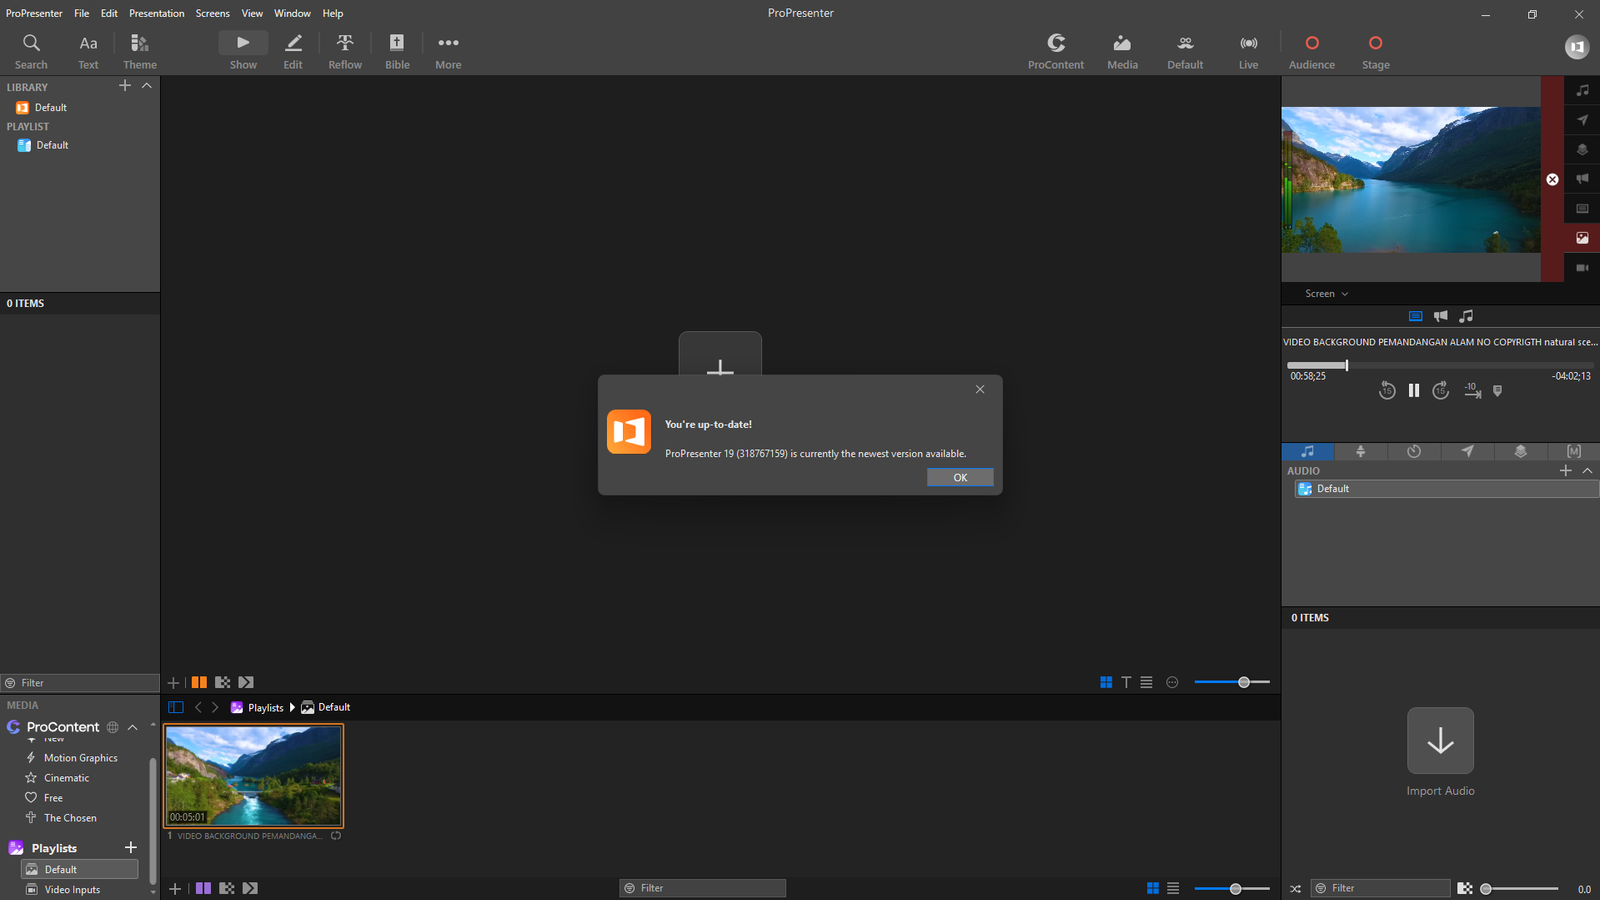Click the Playlists breadcrumb in media bin
This screenshot has height=900, width=1600.
coord(266,708)
